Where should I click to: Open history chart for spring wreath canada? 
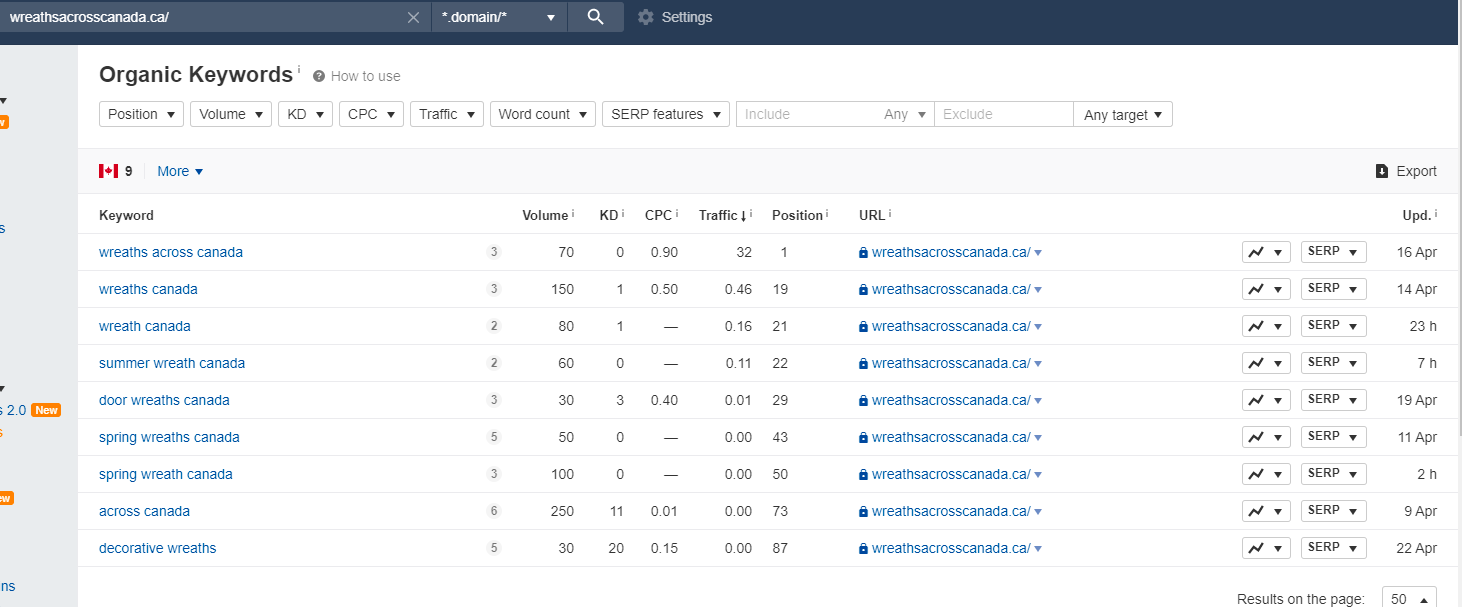pyautogui.click(x=1266, y=474)
